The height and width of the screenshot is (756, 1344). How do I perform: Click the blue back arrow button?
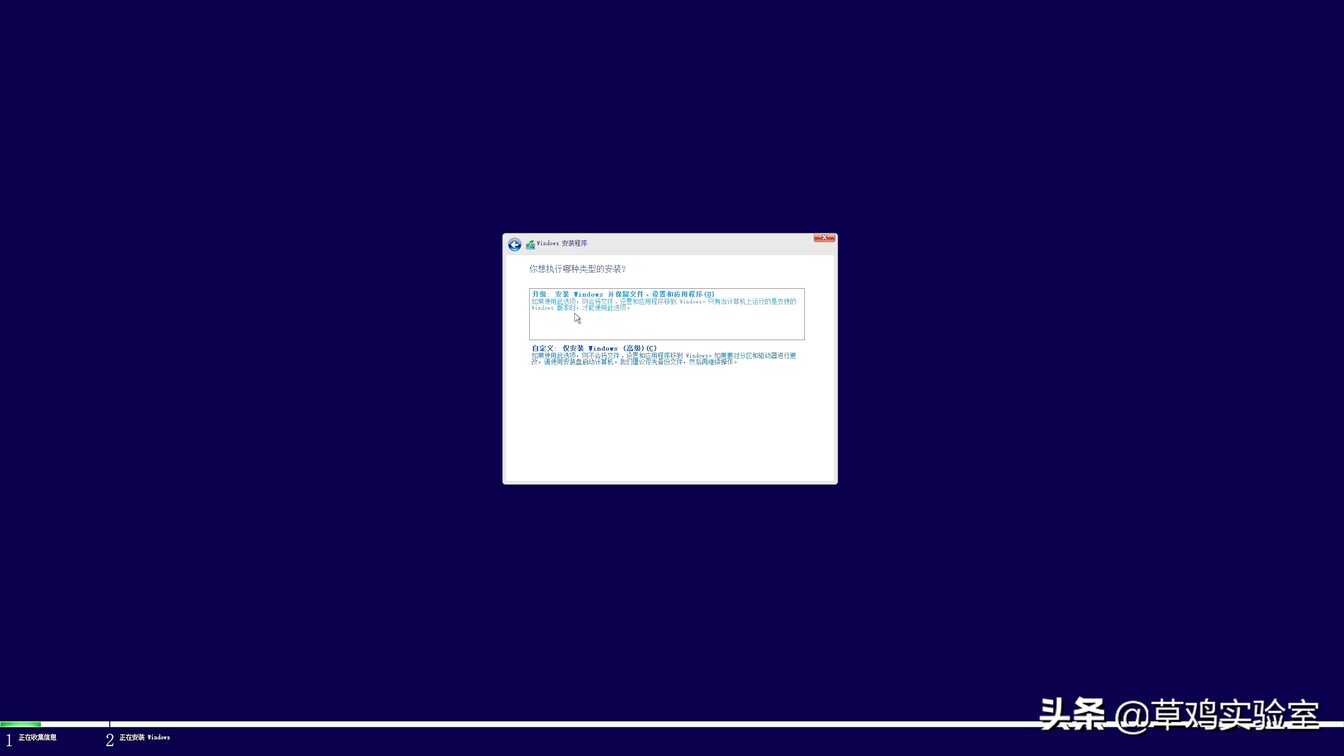point(514,245)
